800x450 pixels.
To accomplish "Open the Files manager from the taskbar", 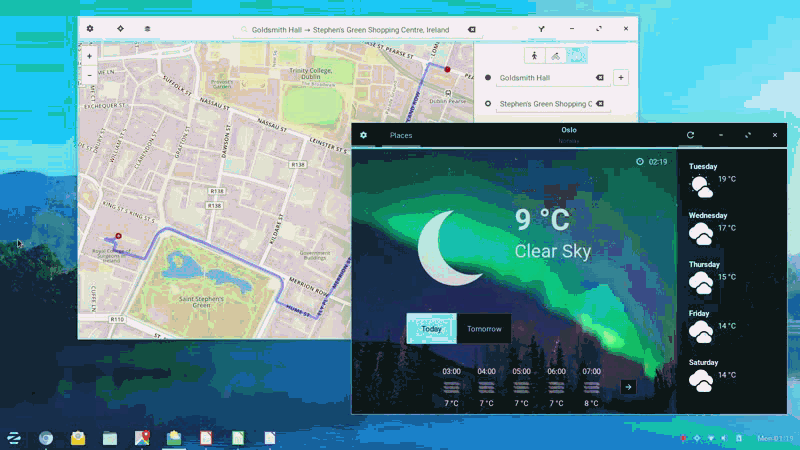I will 110,438.
